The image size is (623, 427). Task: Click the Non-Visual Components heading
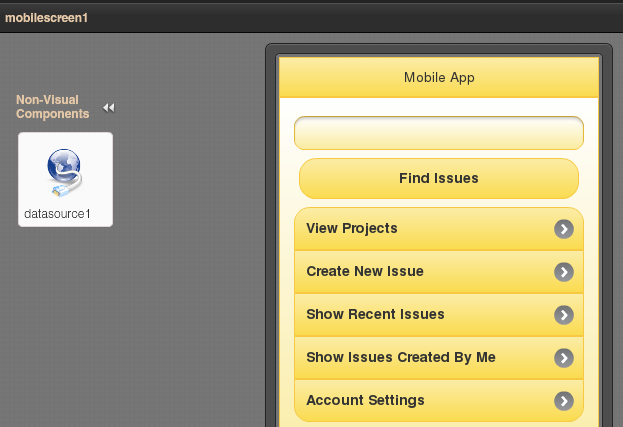52,107
